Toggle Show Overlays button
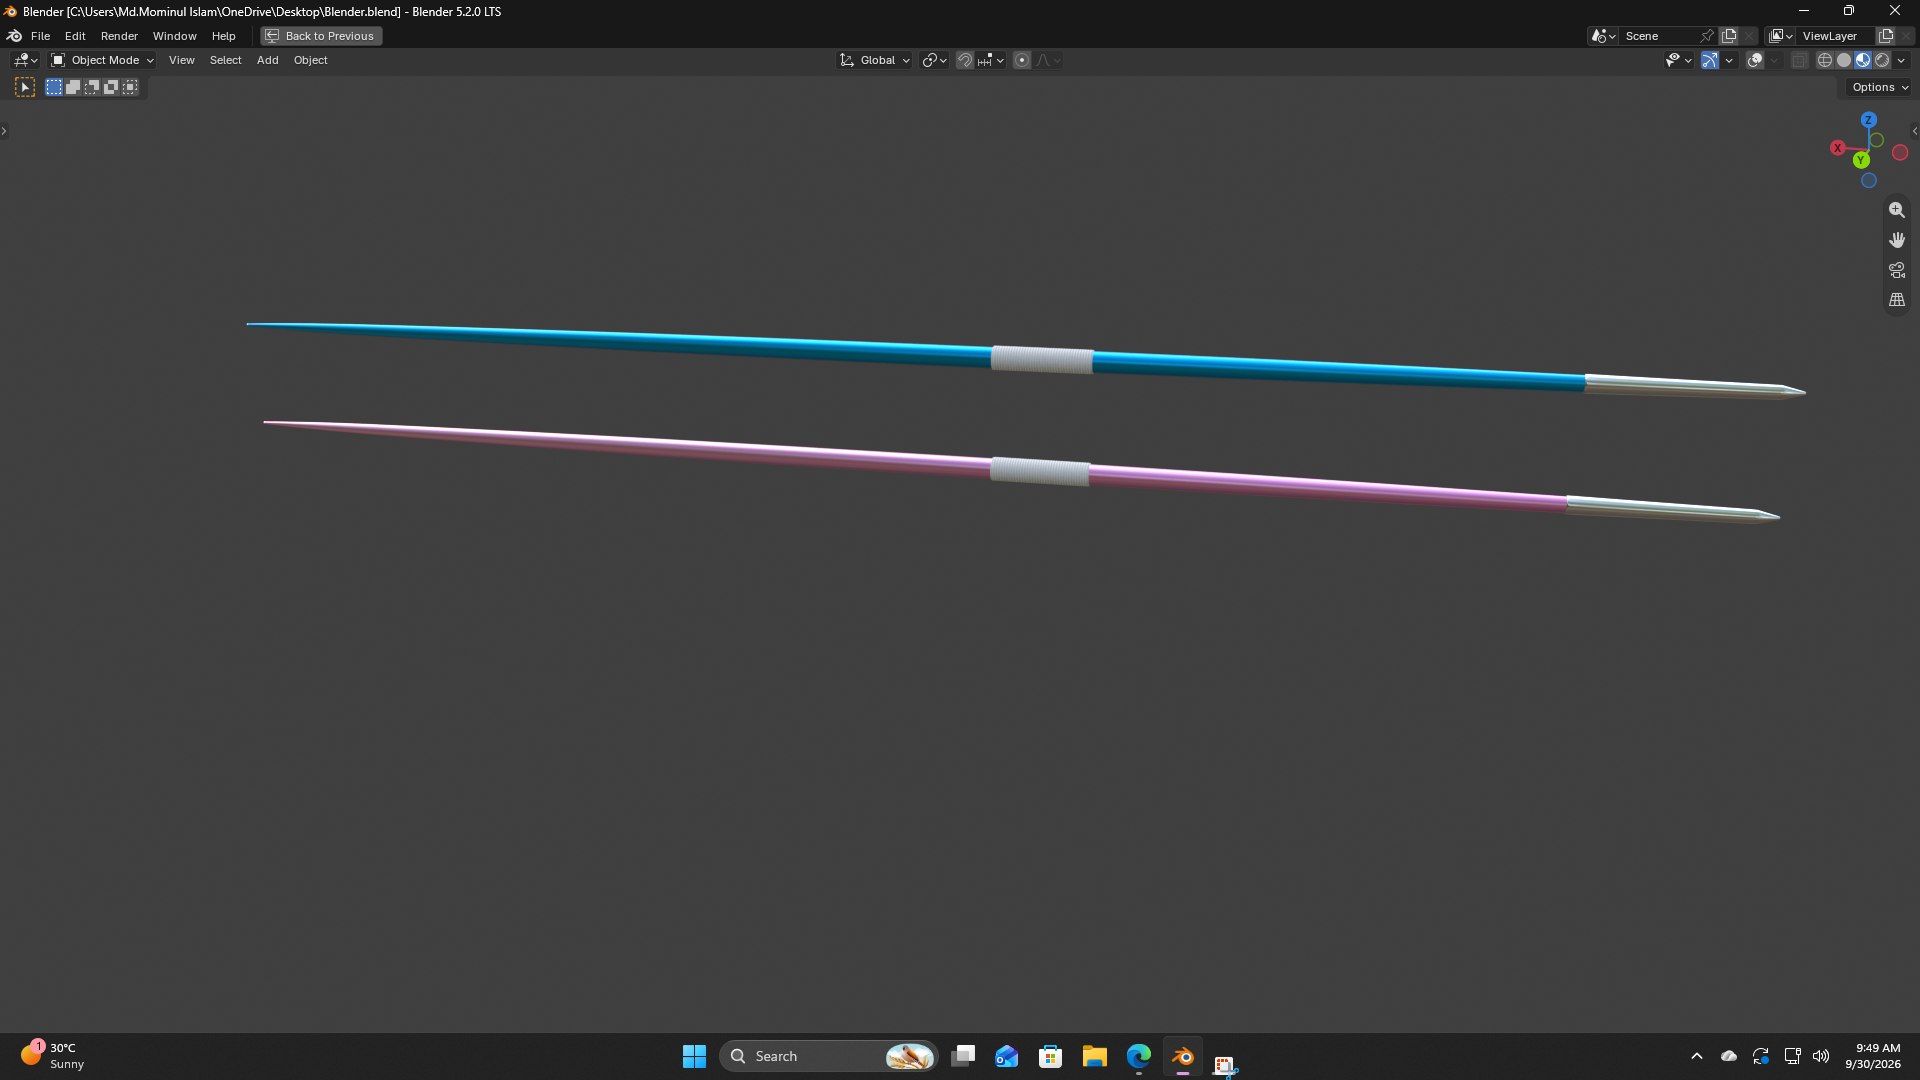 pyautogui.click(x=1755, y=60)
